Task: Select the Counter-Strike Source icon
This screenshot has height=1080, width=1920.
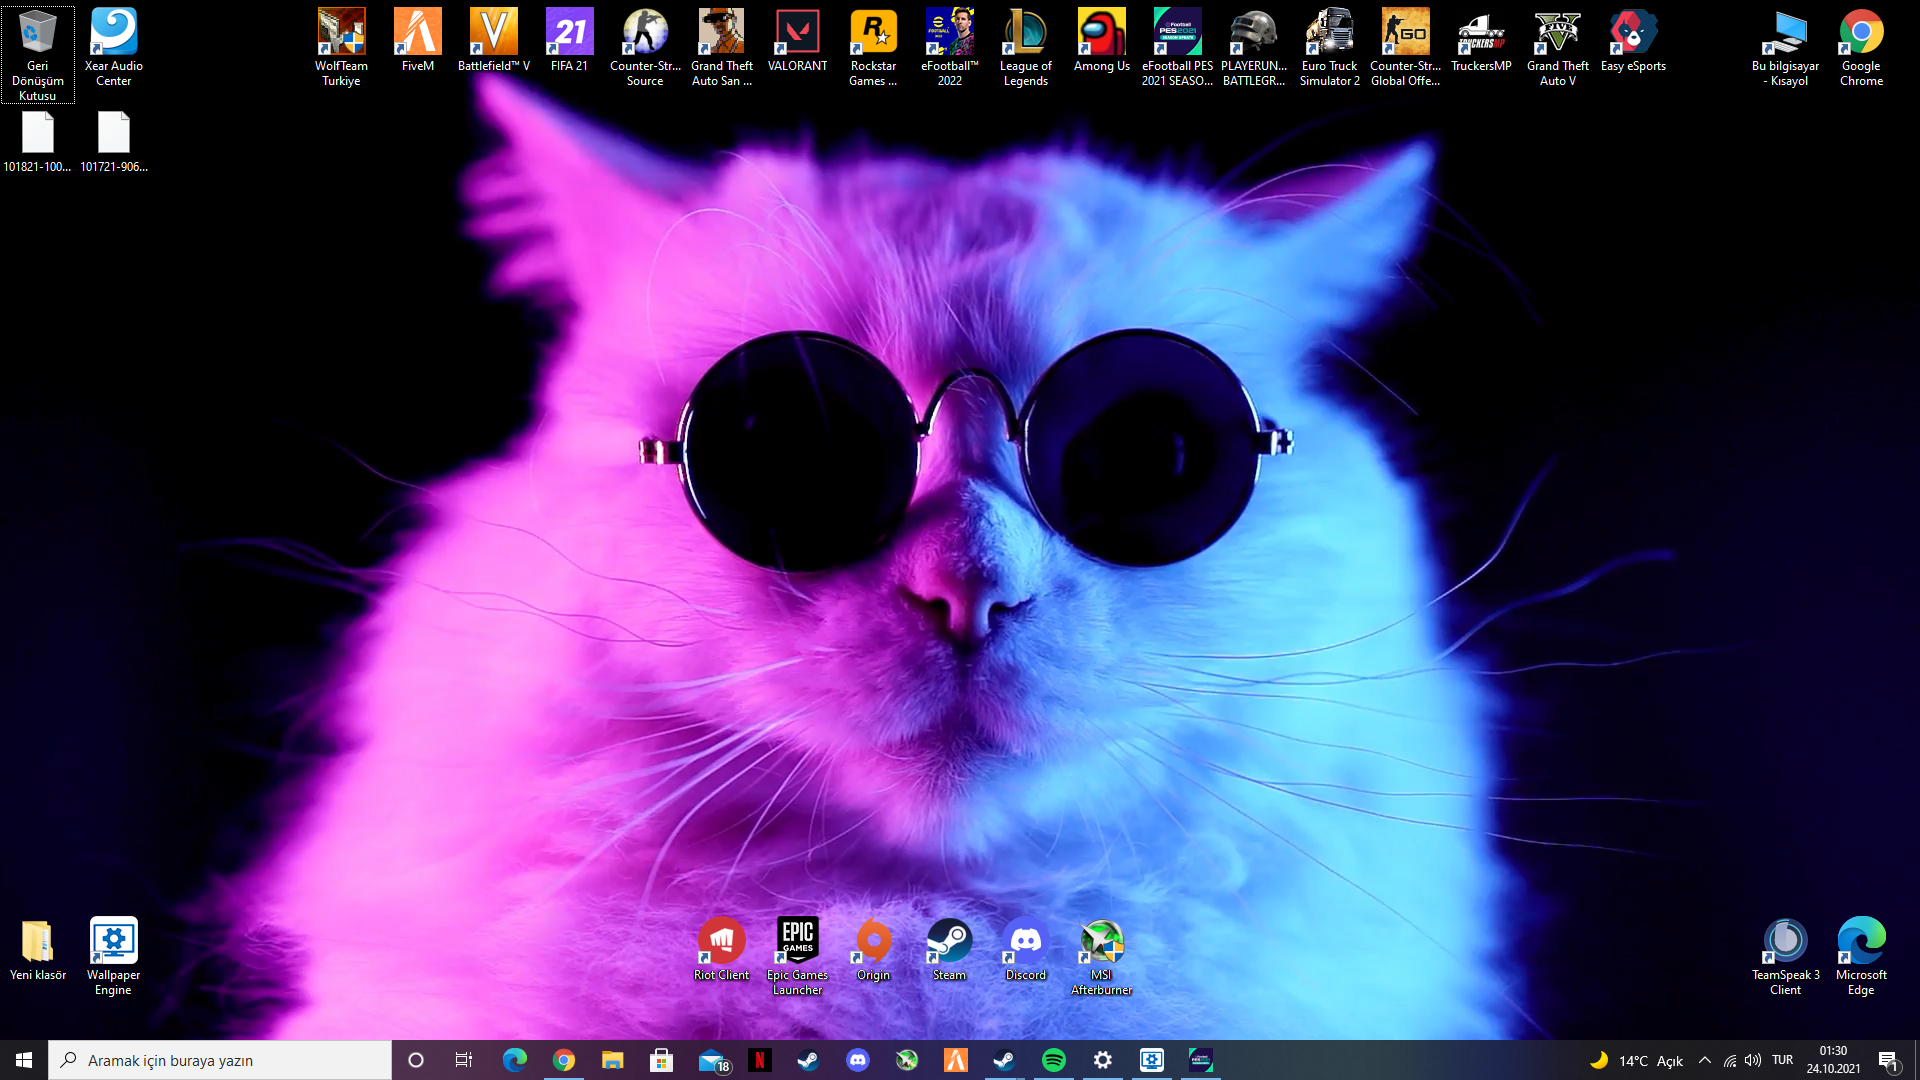Action: coord(645,47)
